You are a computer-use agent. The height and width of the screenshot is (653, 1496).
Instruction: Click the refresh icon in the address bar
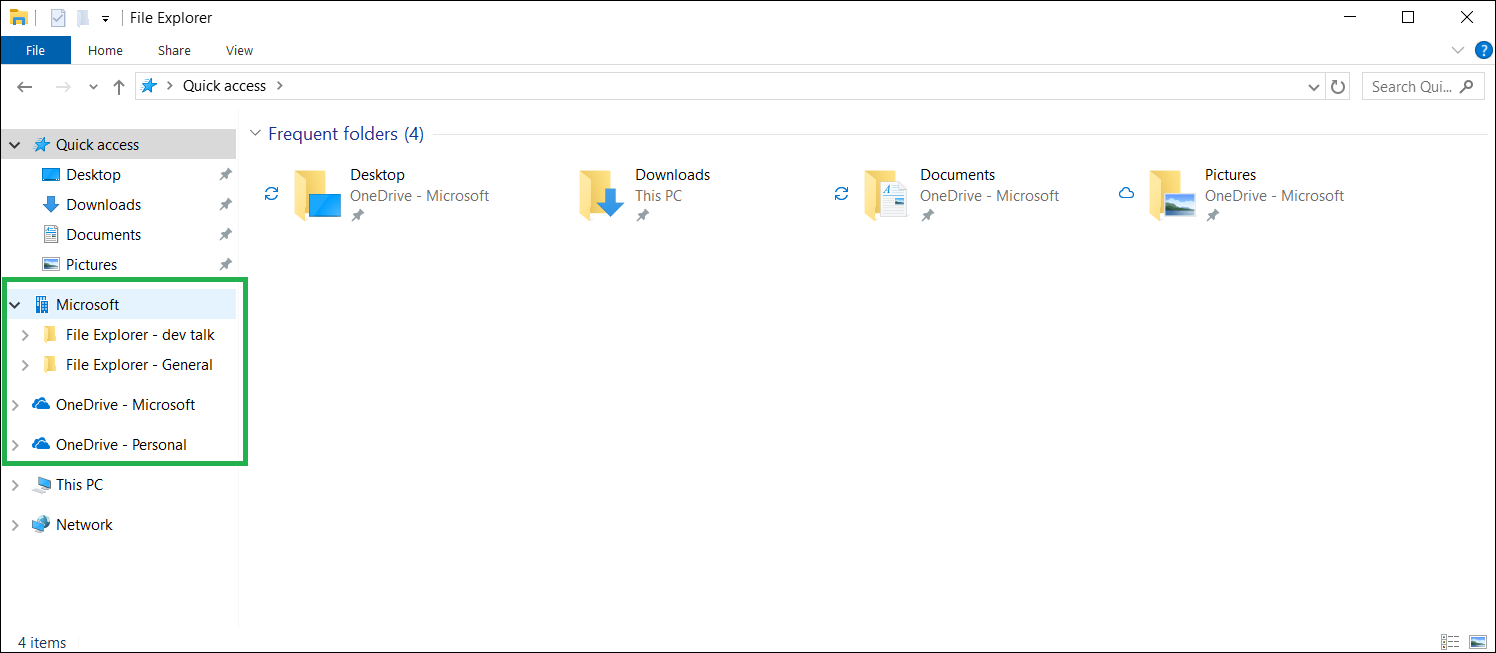tap(1338, 86)
